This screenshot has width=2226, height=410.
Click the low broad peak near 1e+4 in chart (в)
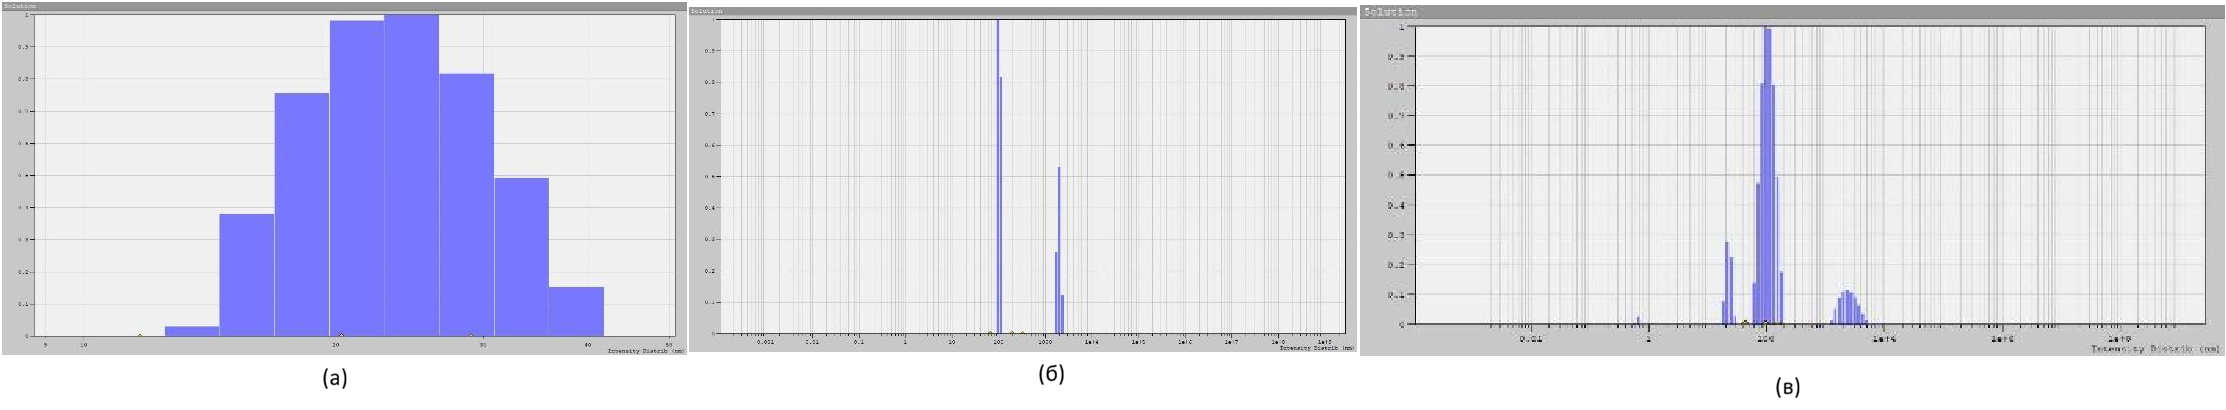(x=1848, y=308)
